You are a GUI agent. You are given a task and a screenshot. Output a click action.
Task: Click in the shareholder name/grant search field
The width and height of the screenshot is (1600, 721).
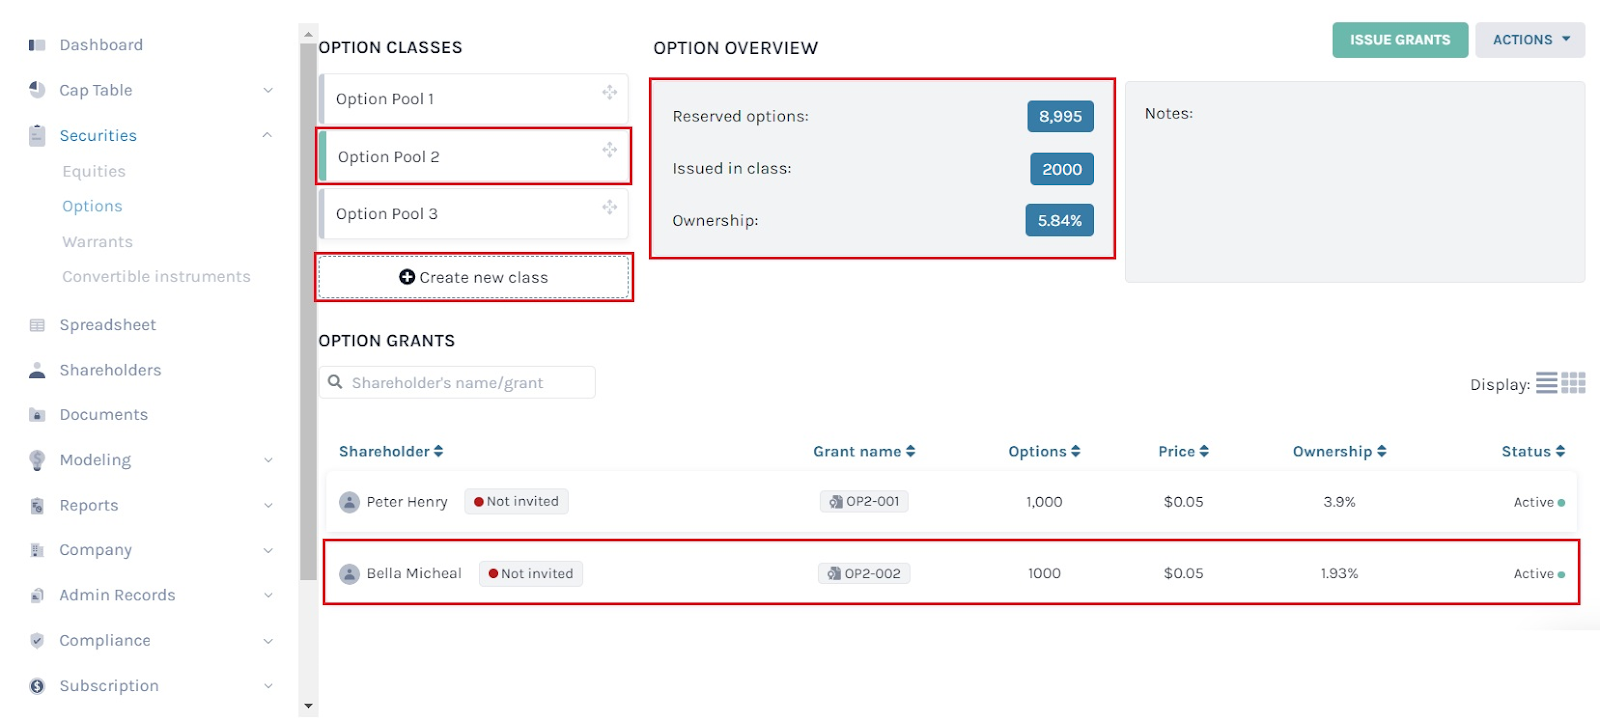click(457, 382)
